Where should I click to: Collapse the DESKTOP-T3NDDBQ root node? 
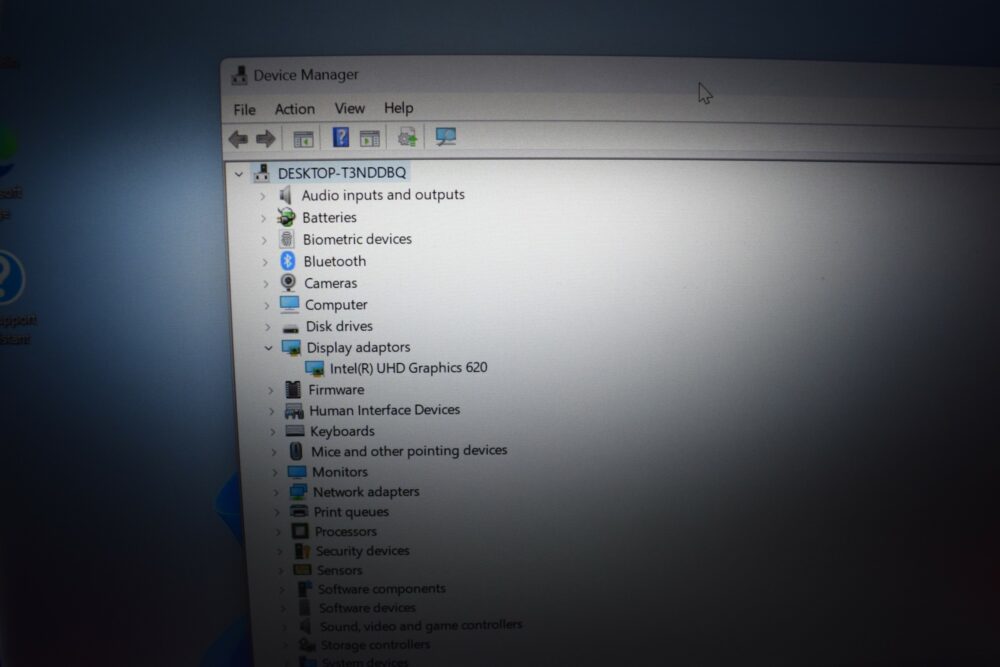tap(239, 173)
